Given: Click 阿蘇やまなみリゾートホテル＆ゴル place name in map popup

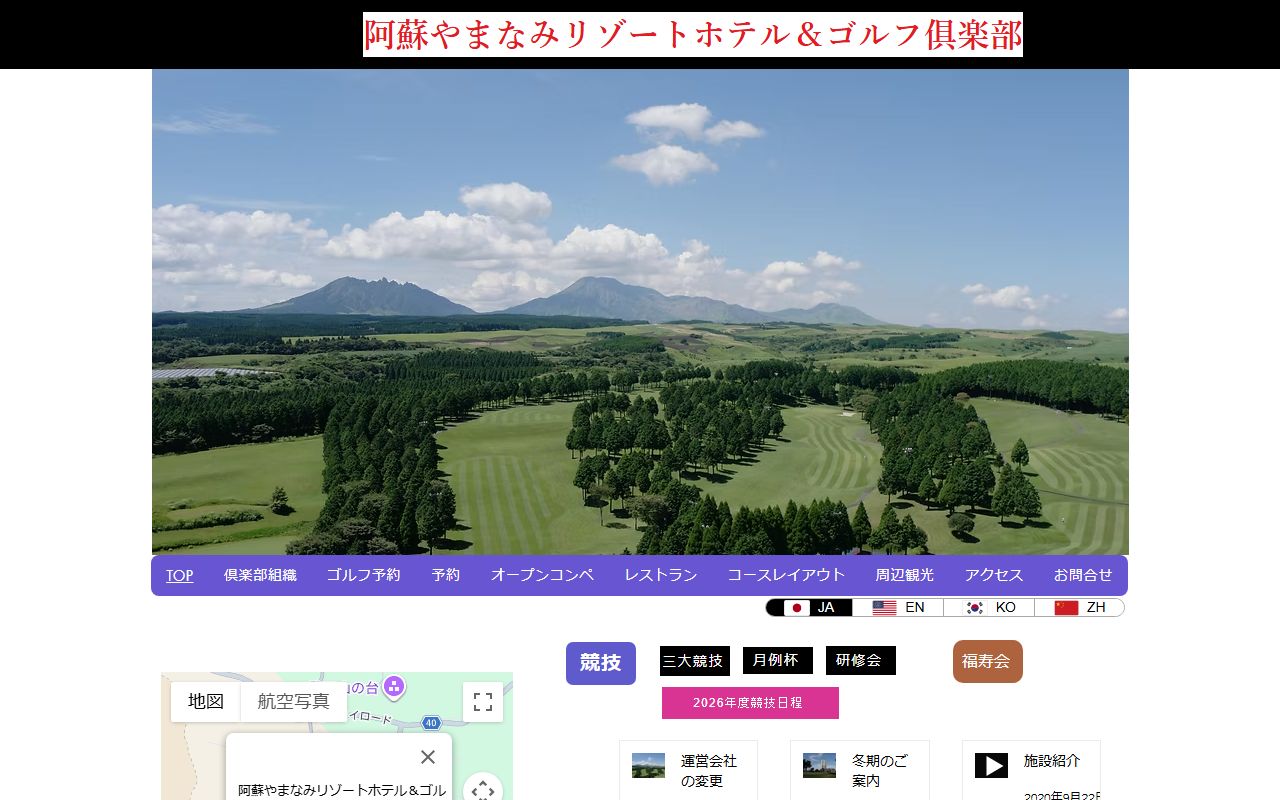Looking at the screenshot, I should click(x=342, y=790).
